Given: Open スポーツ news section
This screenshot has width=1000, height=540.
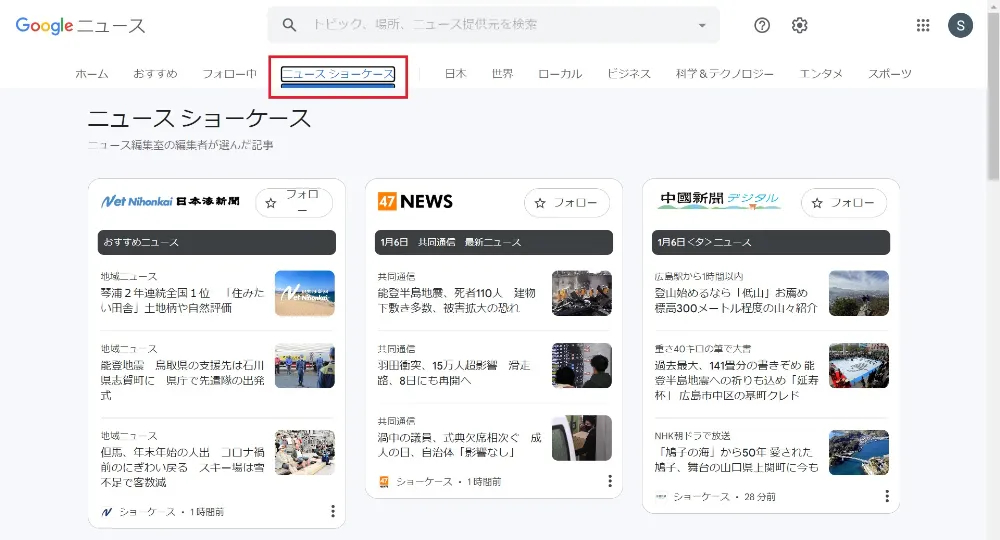Looking at the screenshot, I should click(x=890, y=74).
